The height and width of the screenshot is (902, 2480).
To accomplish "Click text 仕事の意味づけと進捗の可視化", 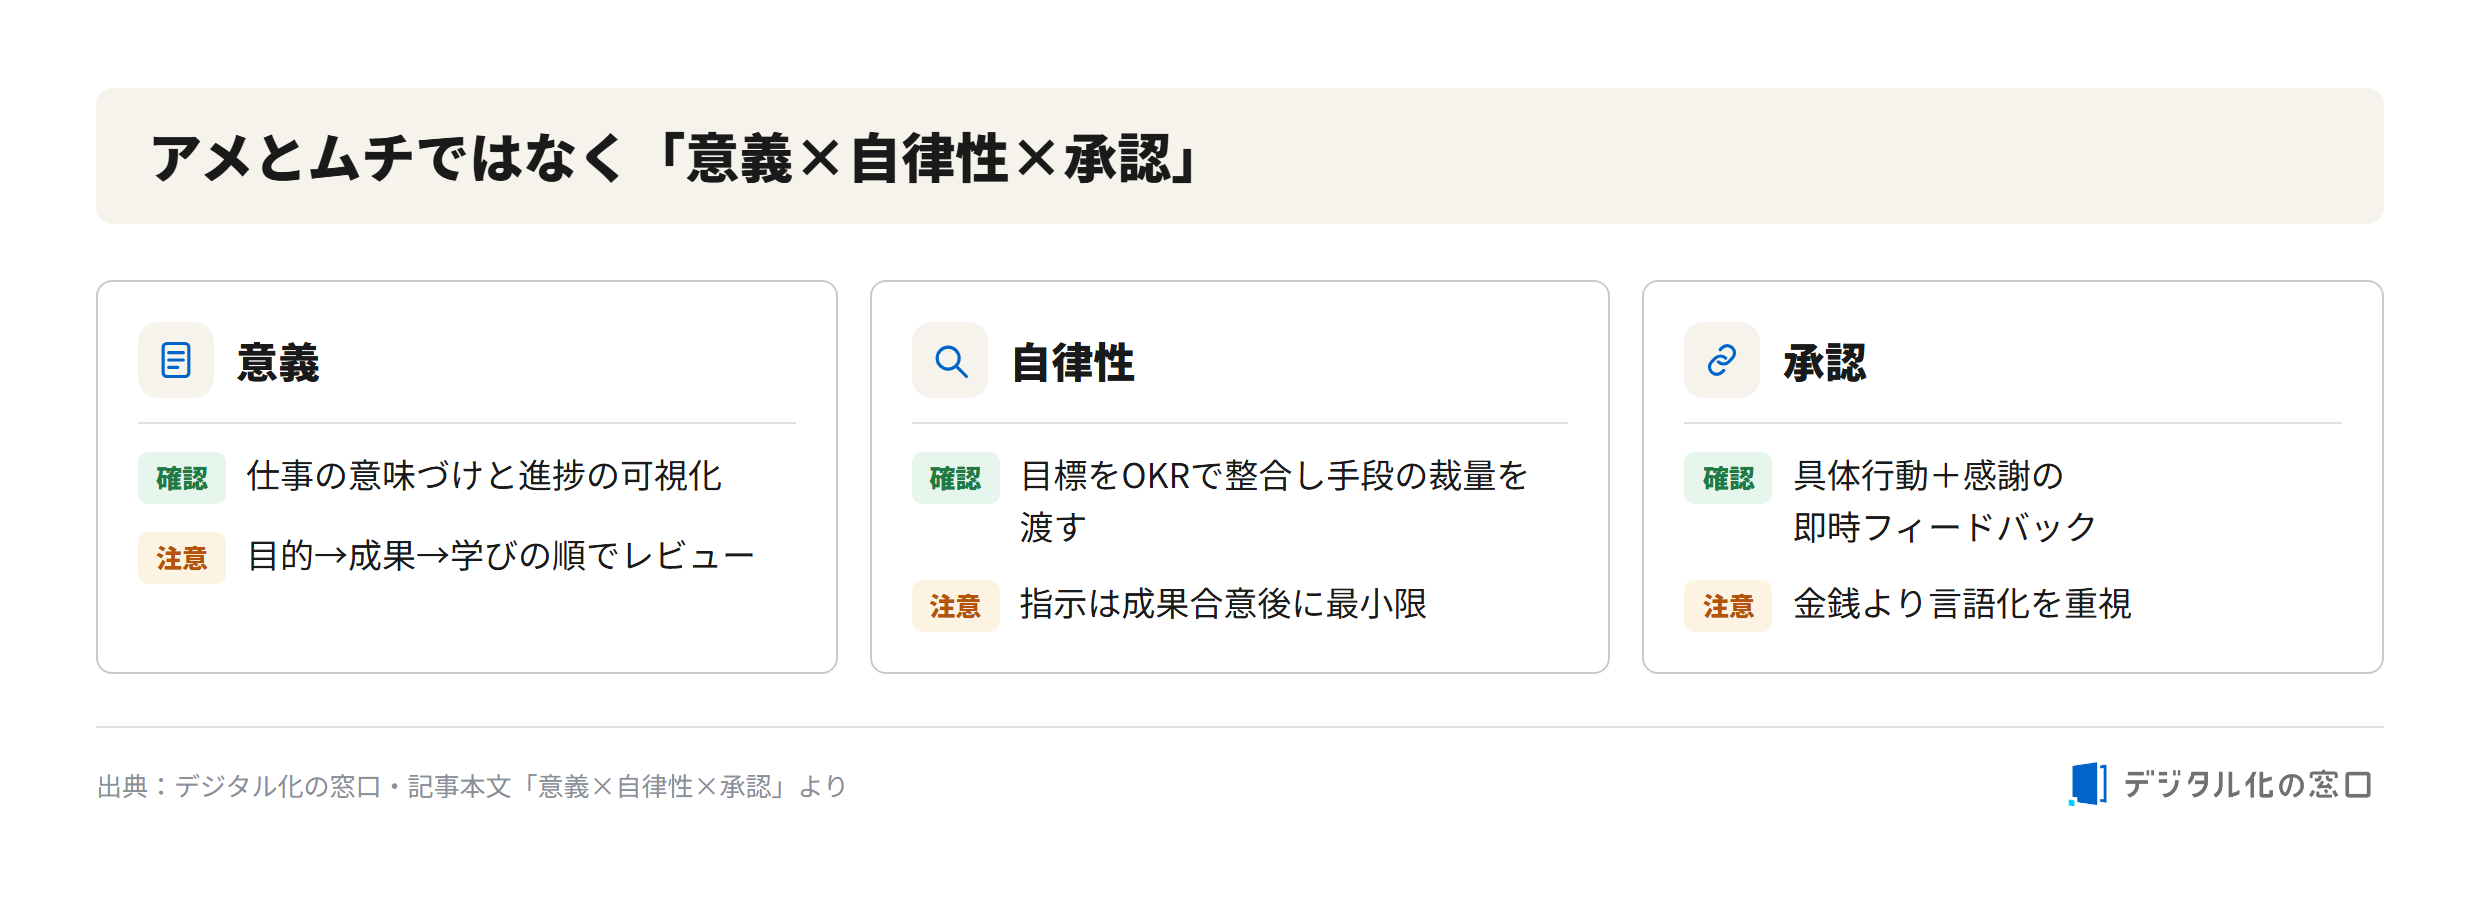I will tap(484, 476).
